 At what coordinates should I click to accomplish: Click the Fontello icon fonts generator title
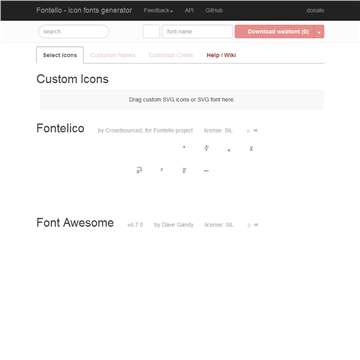[84, 10]
